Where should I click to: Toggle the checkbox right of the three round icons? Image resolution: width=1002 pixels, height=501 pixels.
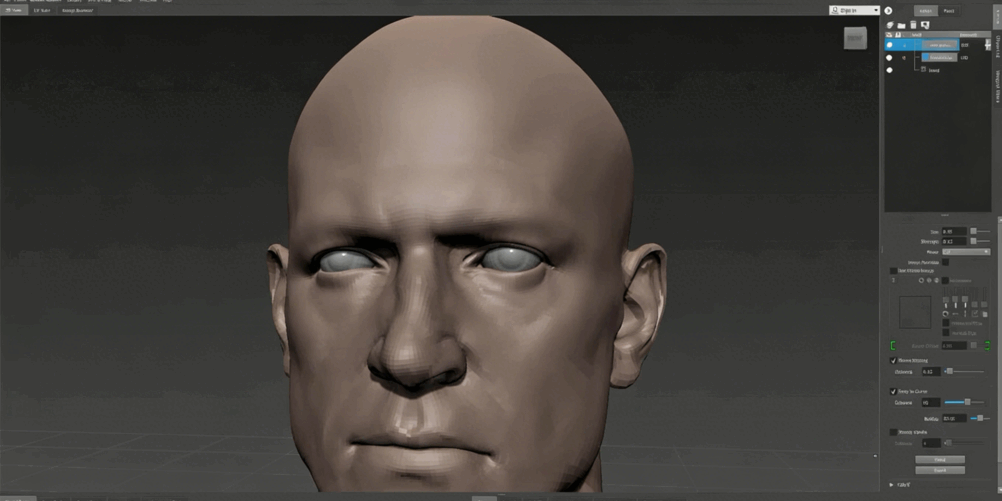click(x=945, y=281)
